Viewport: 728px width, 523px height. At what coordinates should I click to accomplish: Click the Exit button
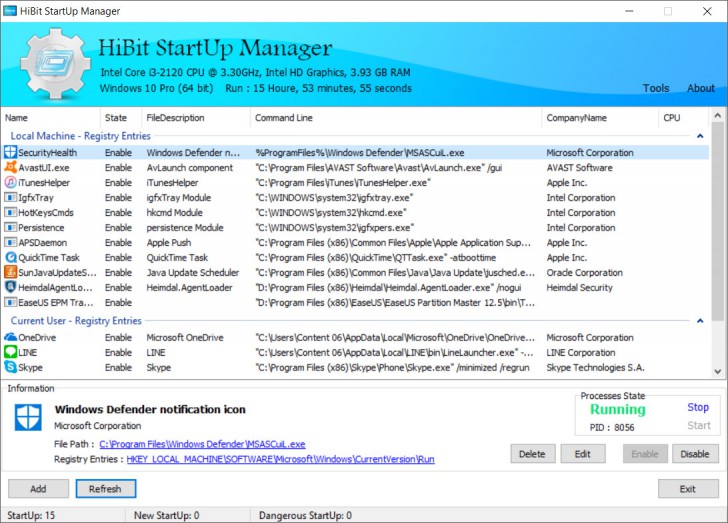[x=688, y=489]
